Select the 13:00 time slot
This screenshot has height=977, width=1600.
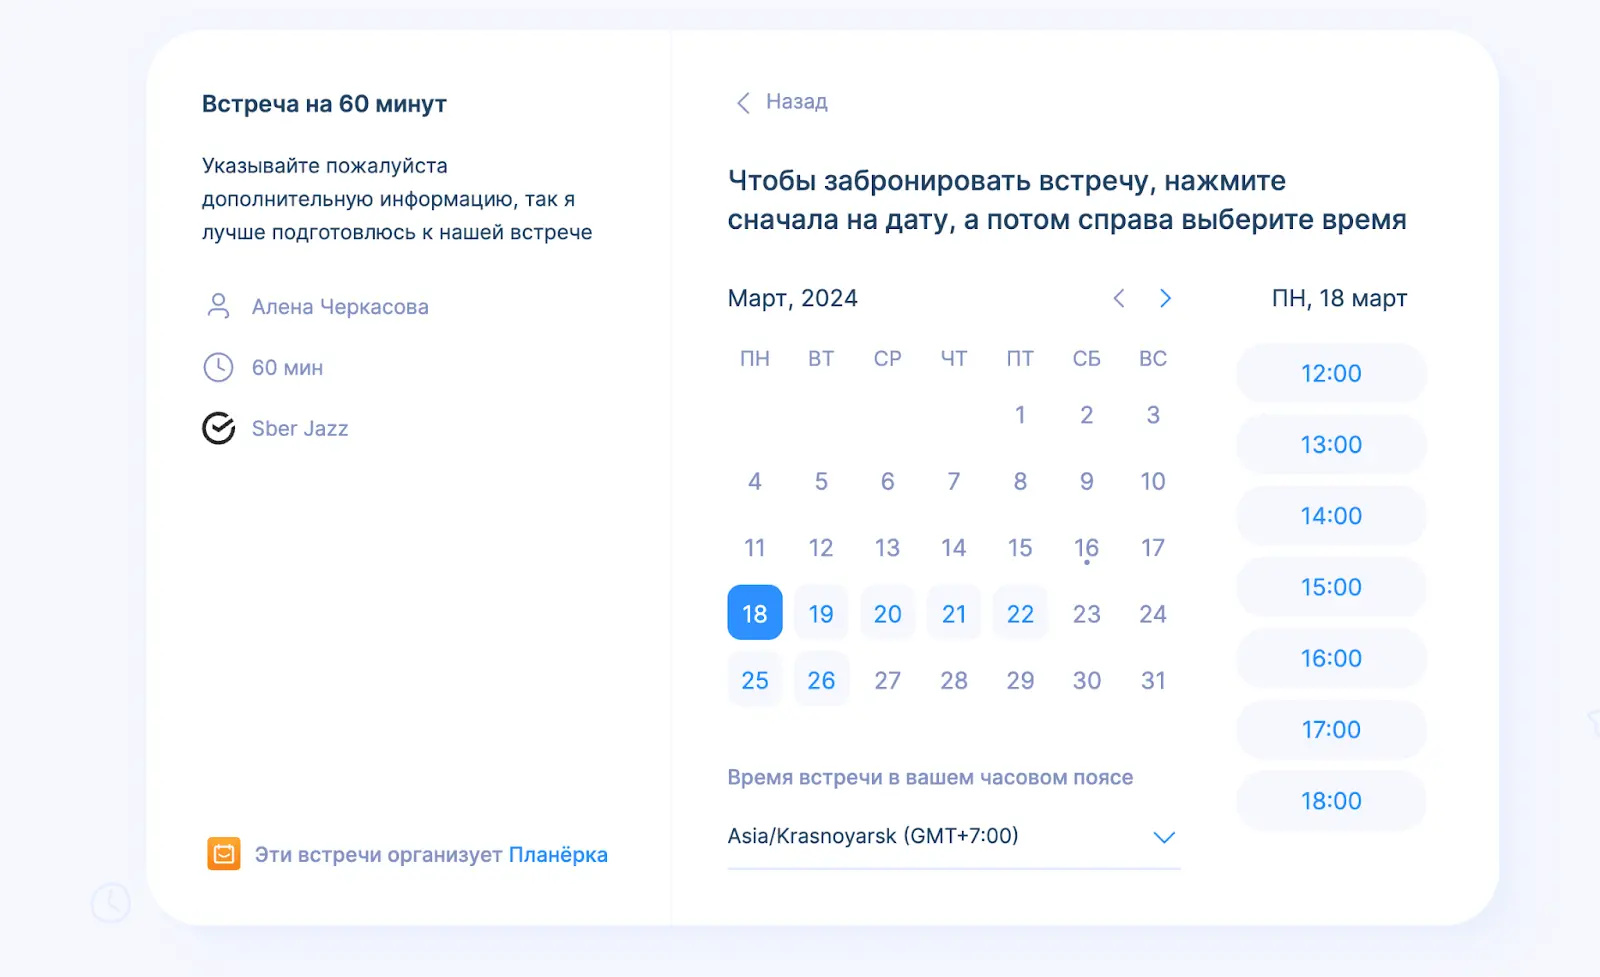pyautogui.click(x=1331, y=444)
